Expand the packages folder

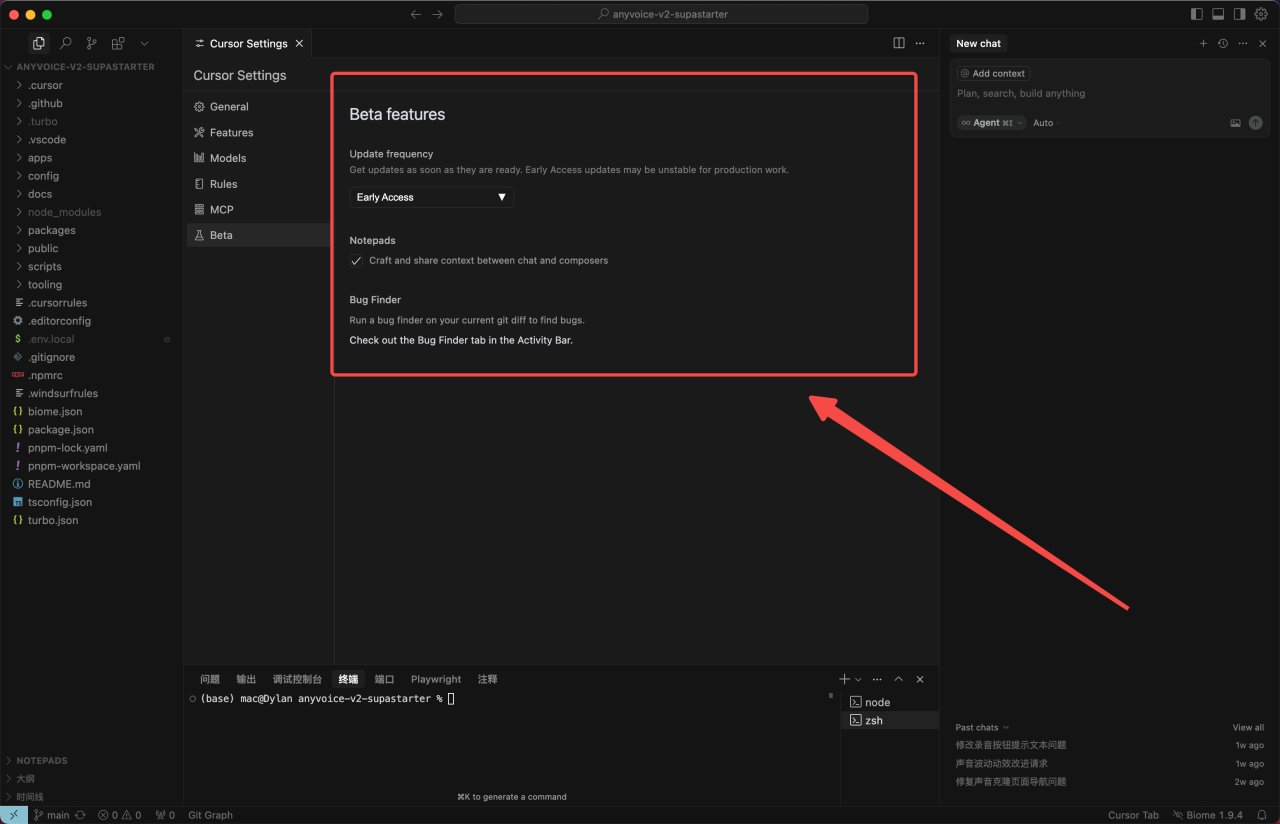coord(51,230)
